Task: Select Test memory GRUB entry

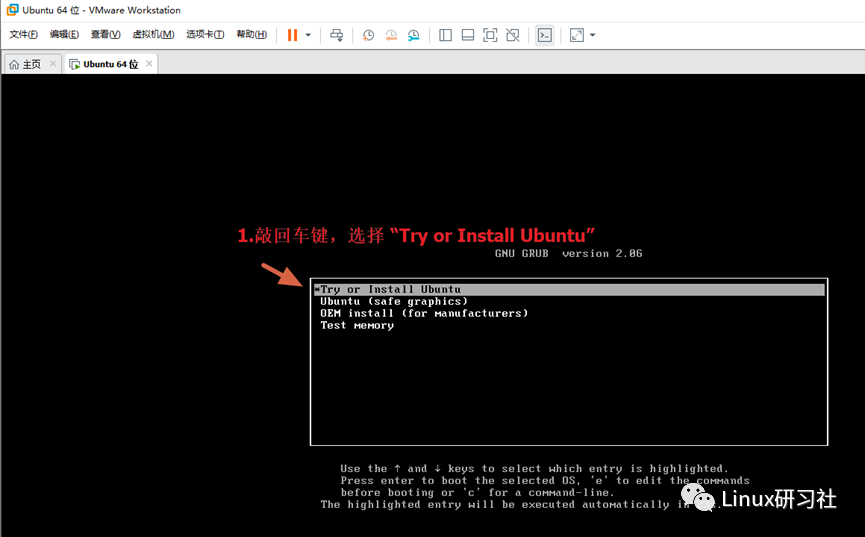Action: 357,326
